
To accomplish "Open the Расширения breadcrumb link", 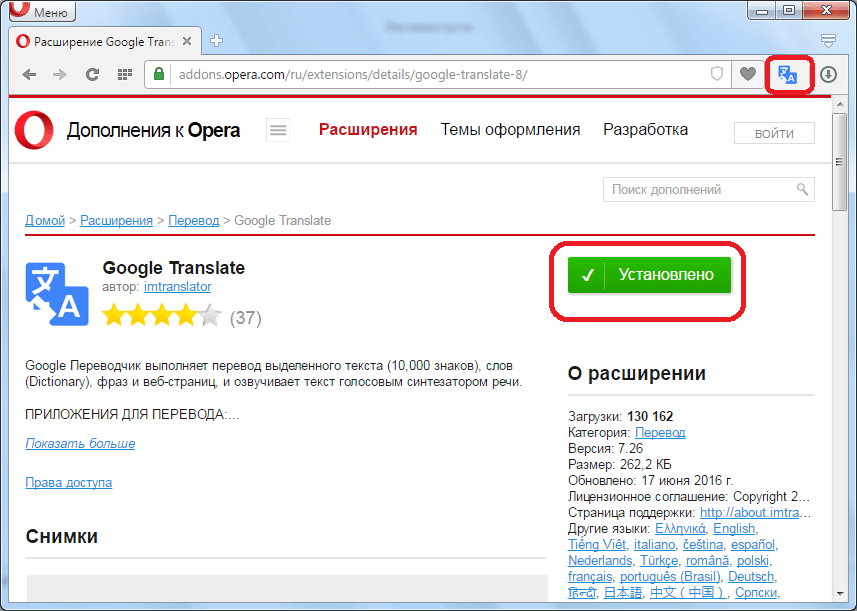I will tap(116, 221).
